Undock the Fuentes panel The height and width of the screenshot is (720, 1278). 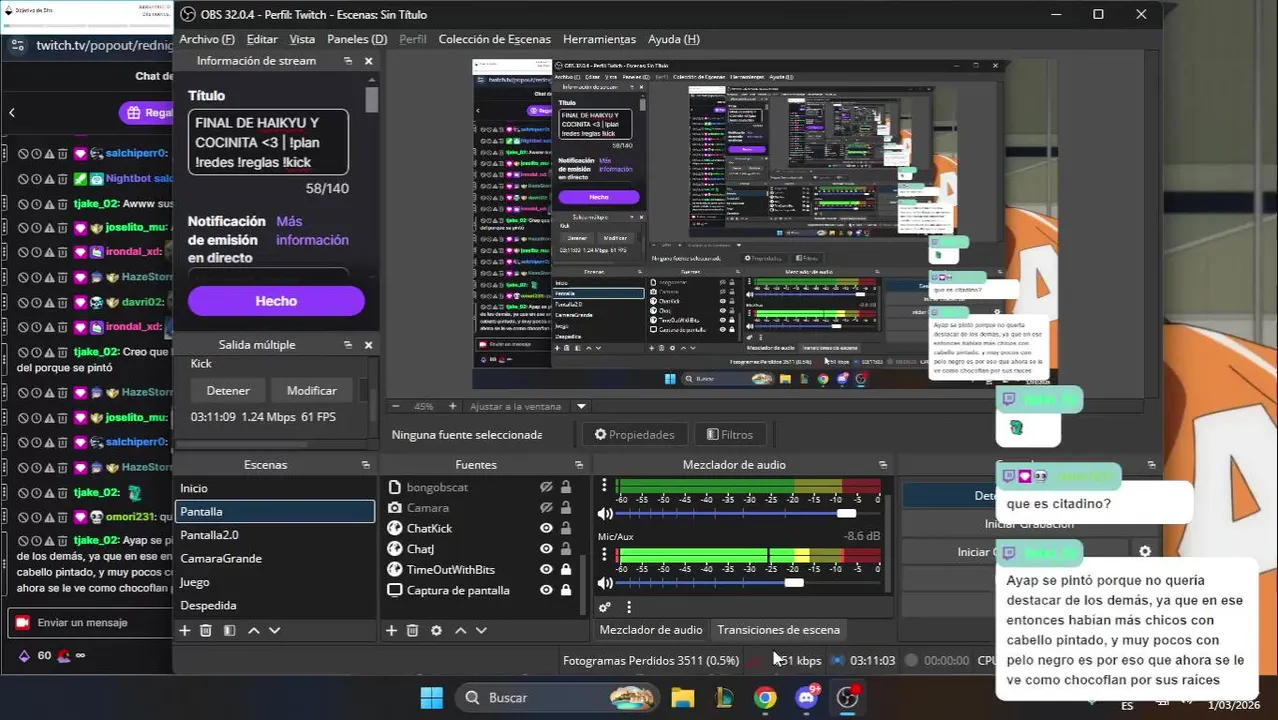tap(579, 465)
